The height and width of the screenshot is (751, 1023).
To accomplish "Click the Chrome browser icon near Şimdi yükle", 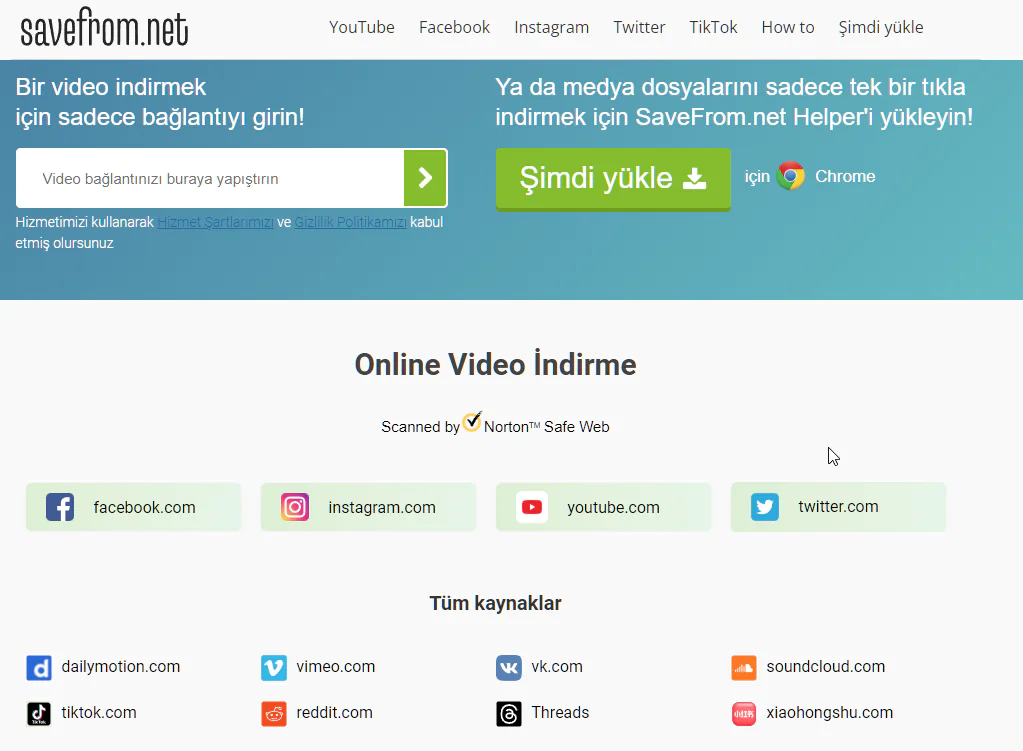I will (791, 176).
